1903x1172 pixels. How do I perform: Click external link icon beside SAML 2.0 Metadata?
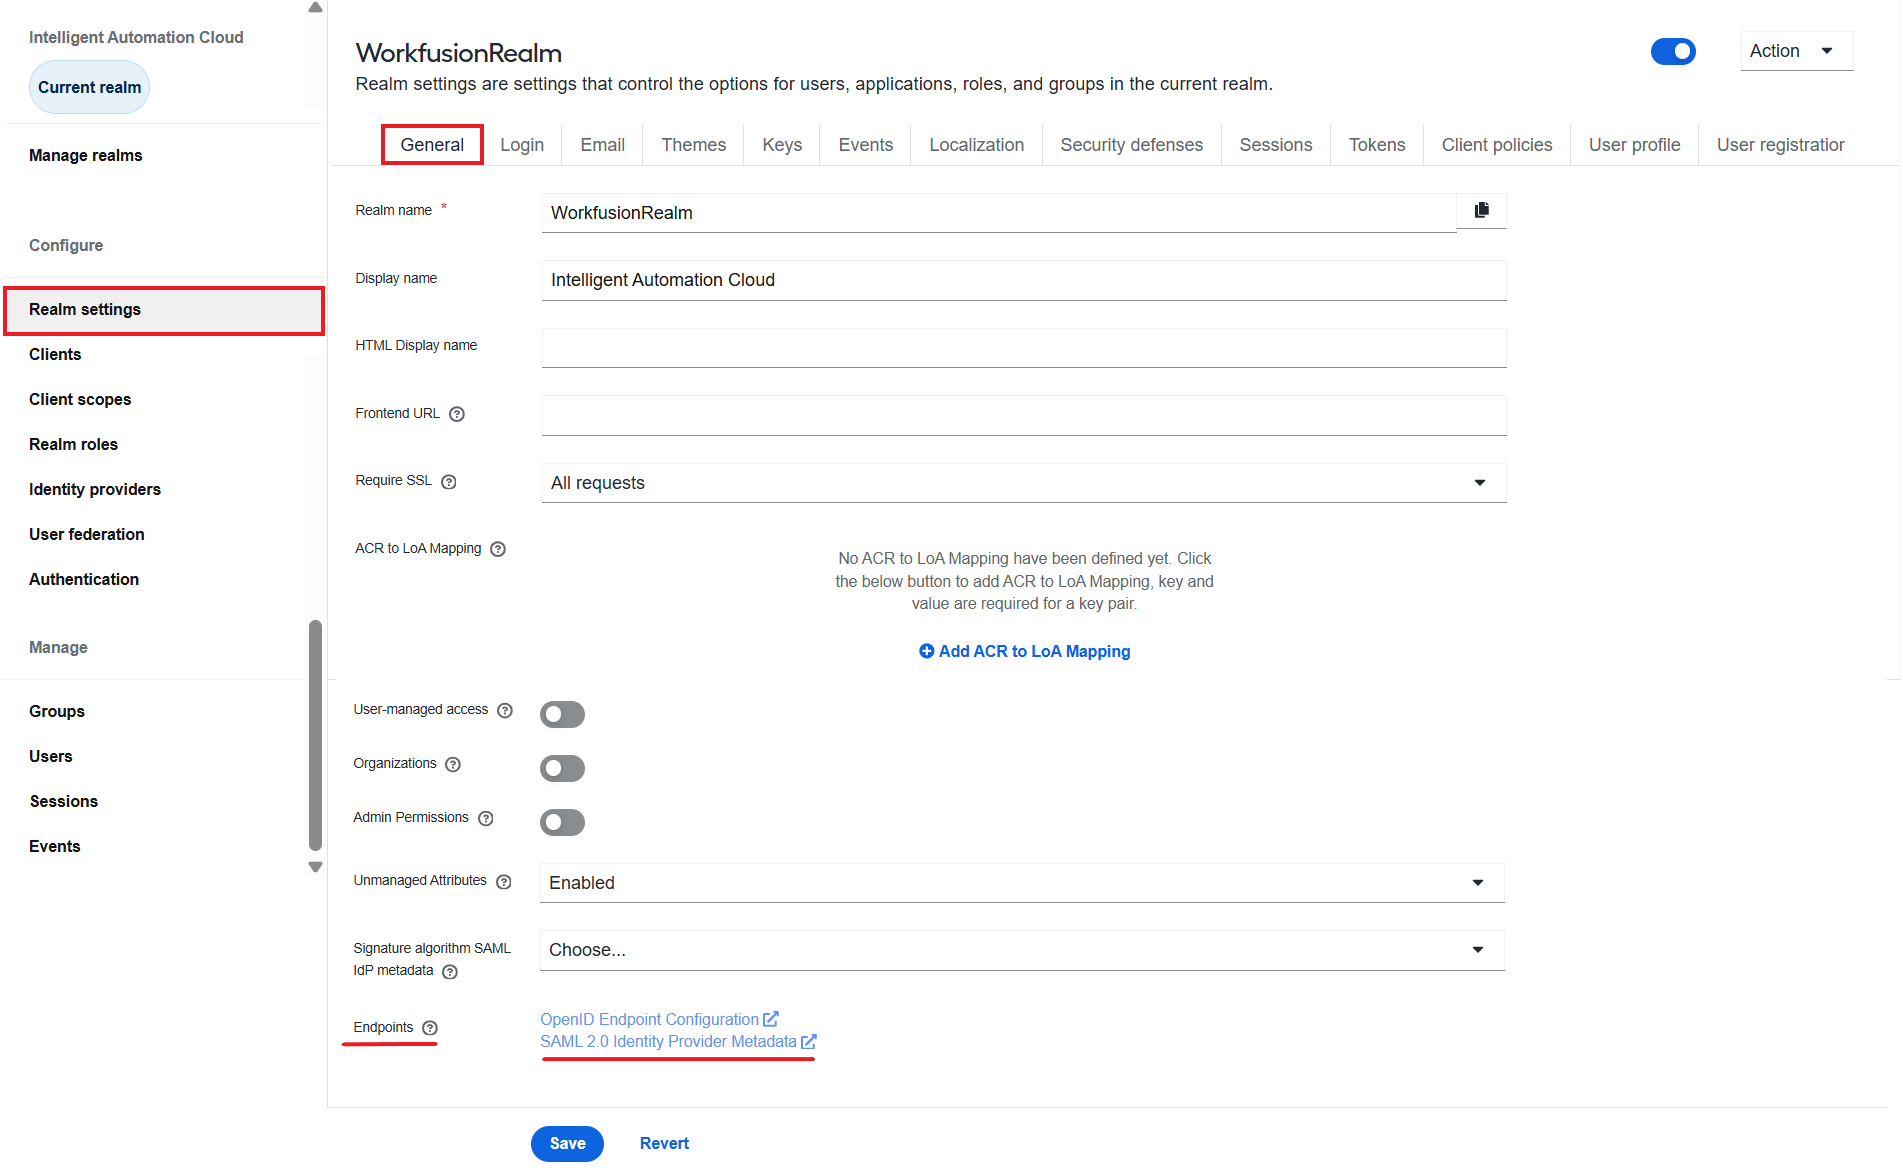tap(809, 1041)
